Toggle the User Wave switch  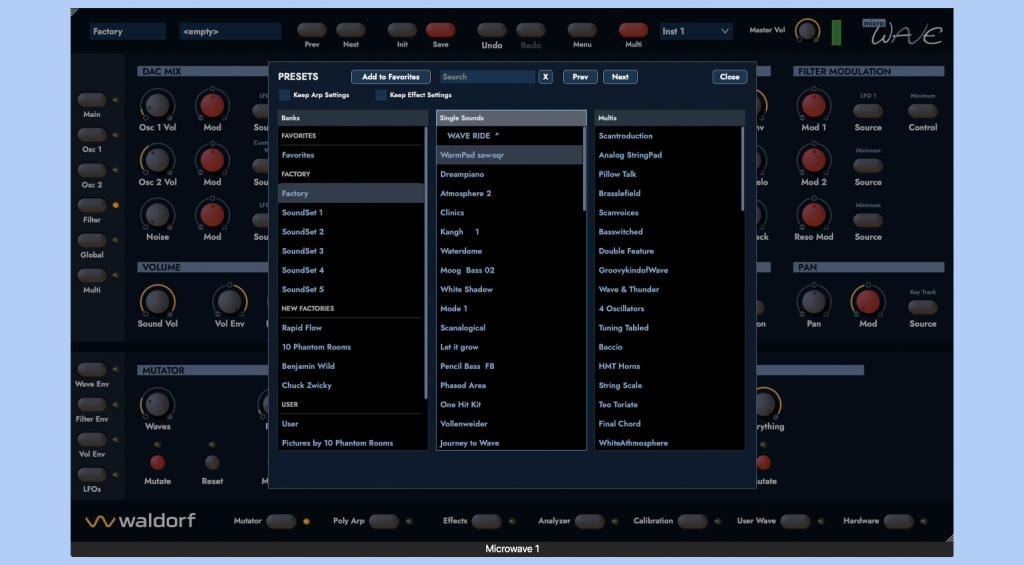795,521
